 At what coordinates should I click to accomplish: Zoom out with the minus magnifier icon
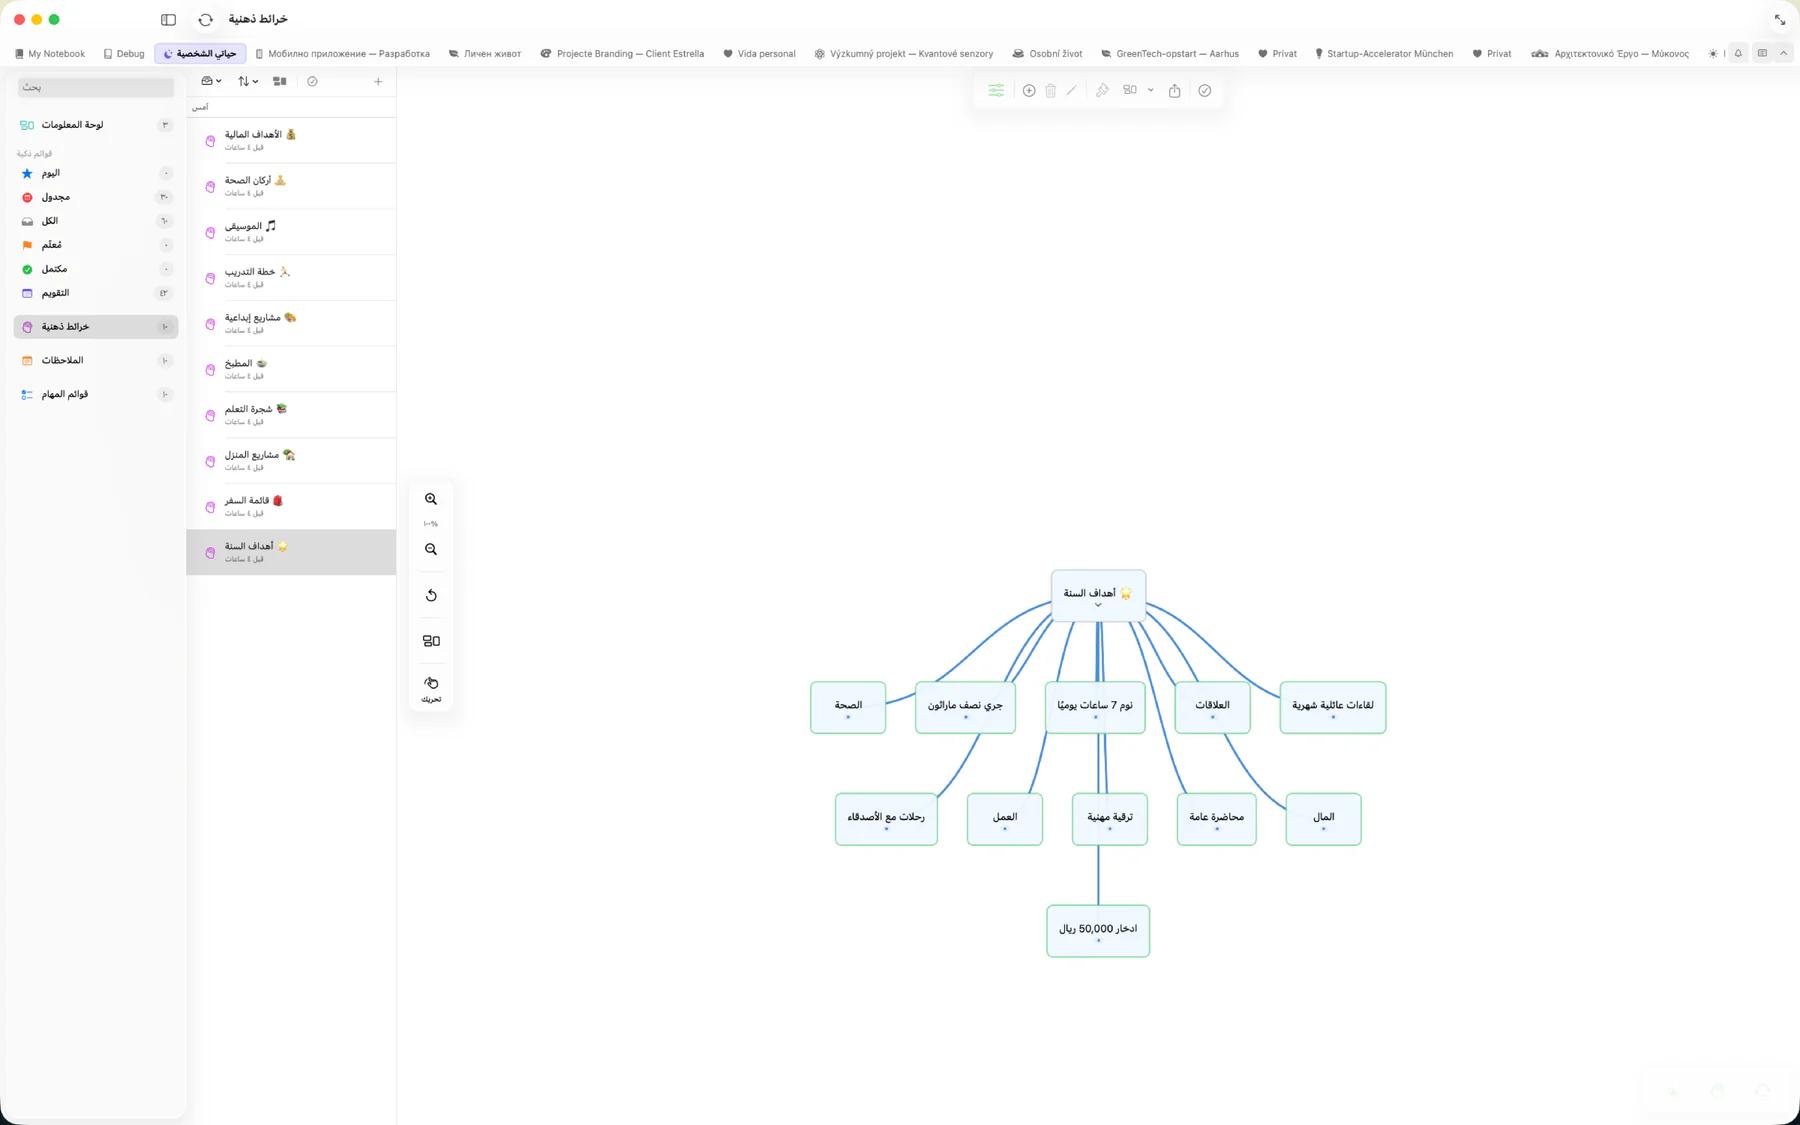tap(431, 549)
